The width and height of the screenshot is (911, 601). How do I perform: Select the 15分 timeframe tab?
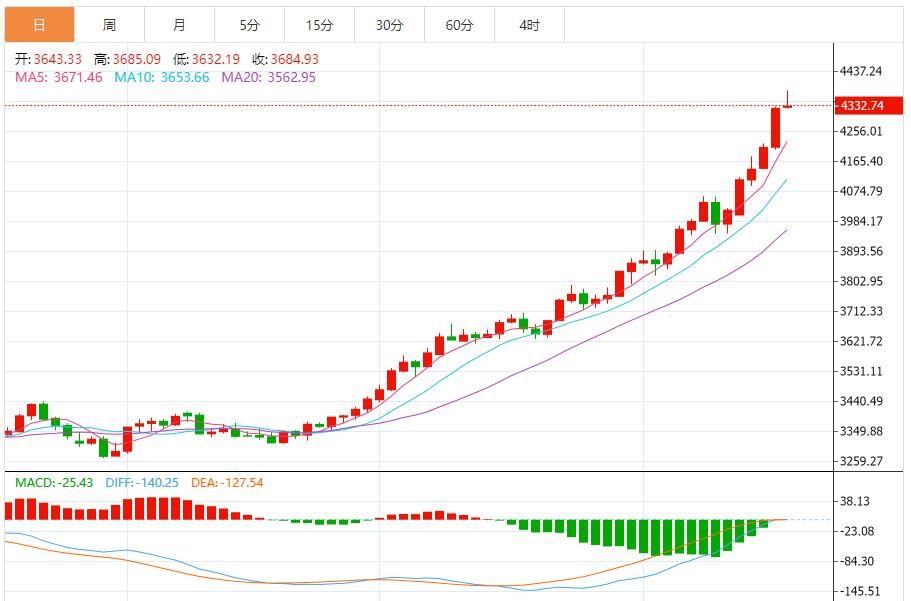click(319, 25)
